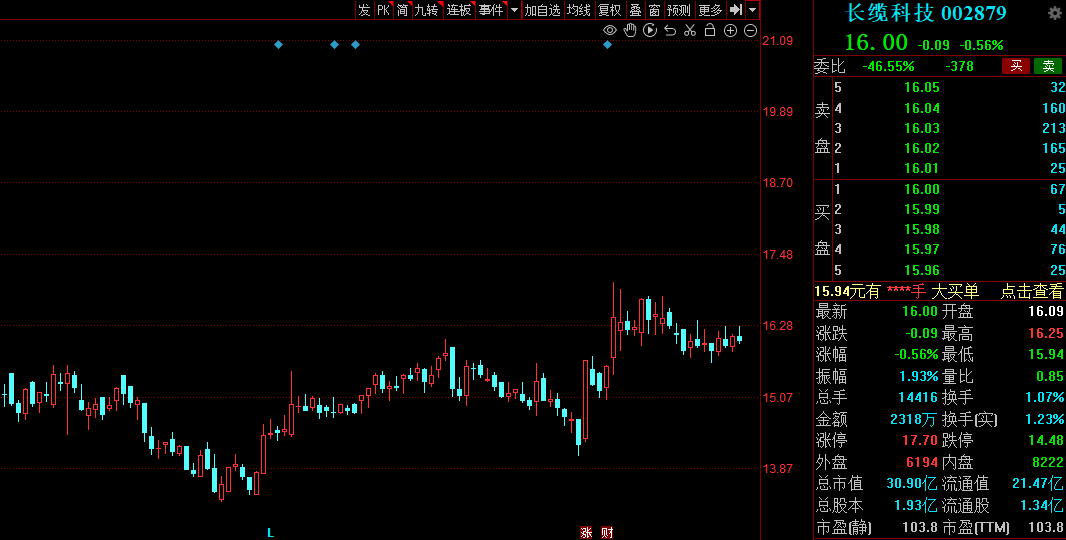This screenshot has width=1066, height=540.
Task: Open the 事件 events button
Action: (491, 10)
